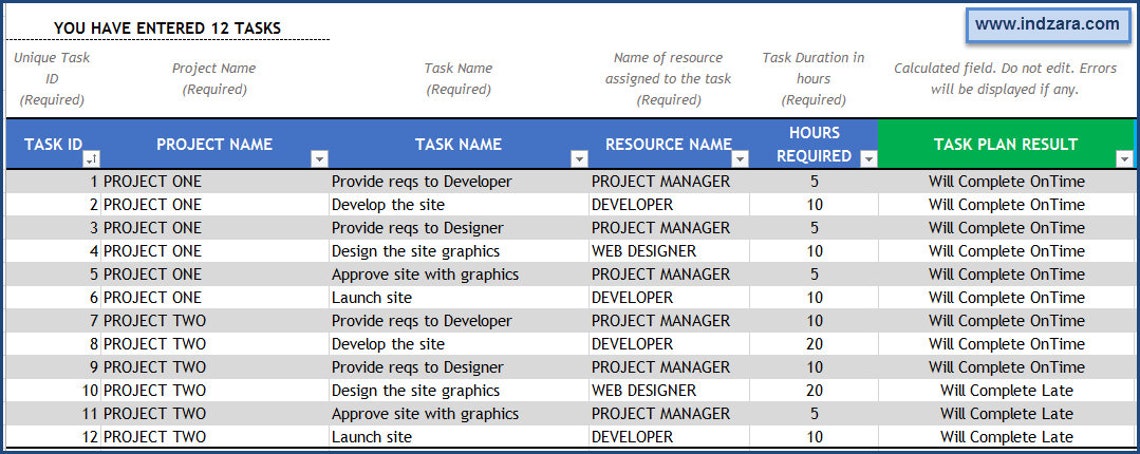Image resolution: width=1140 pixels, height=454 pixels.
Task: Open the HOURS REQUIRED filter dropdown
Action: (869, 159)
